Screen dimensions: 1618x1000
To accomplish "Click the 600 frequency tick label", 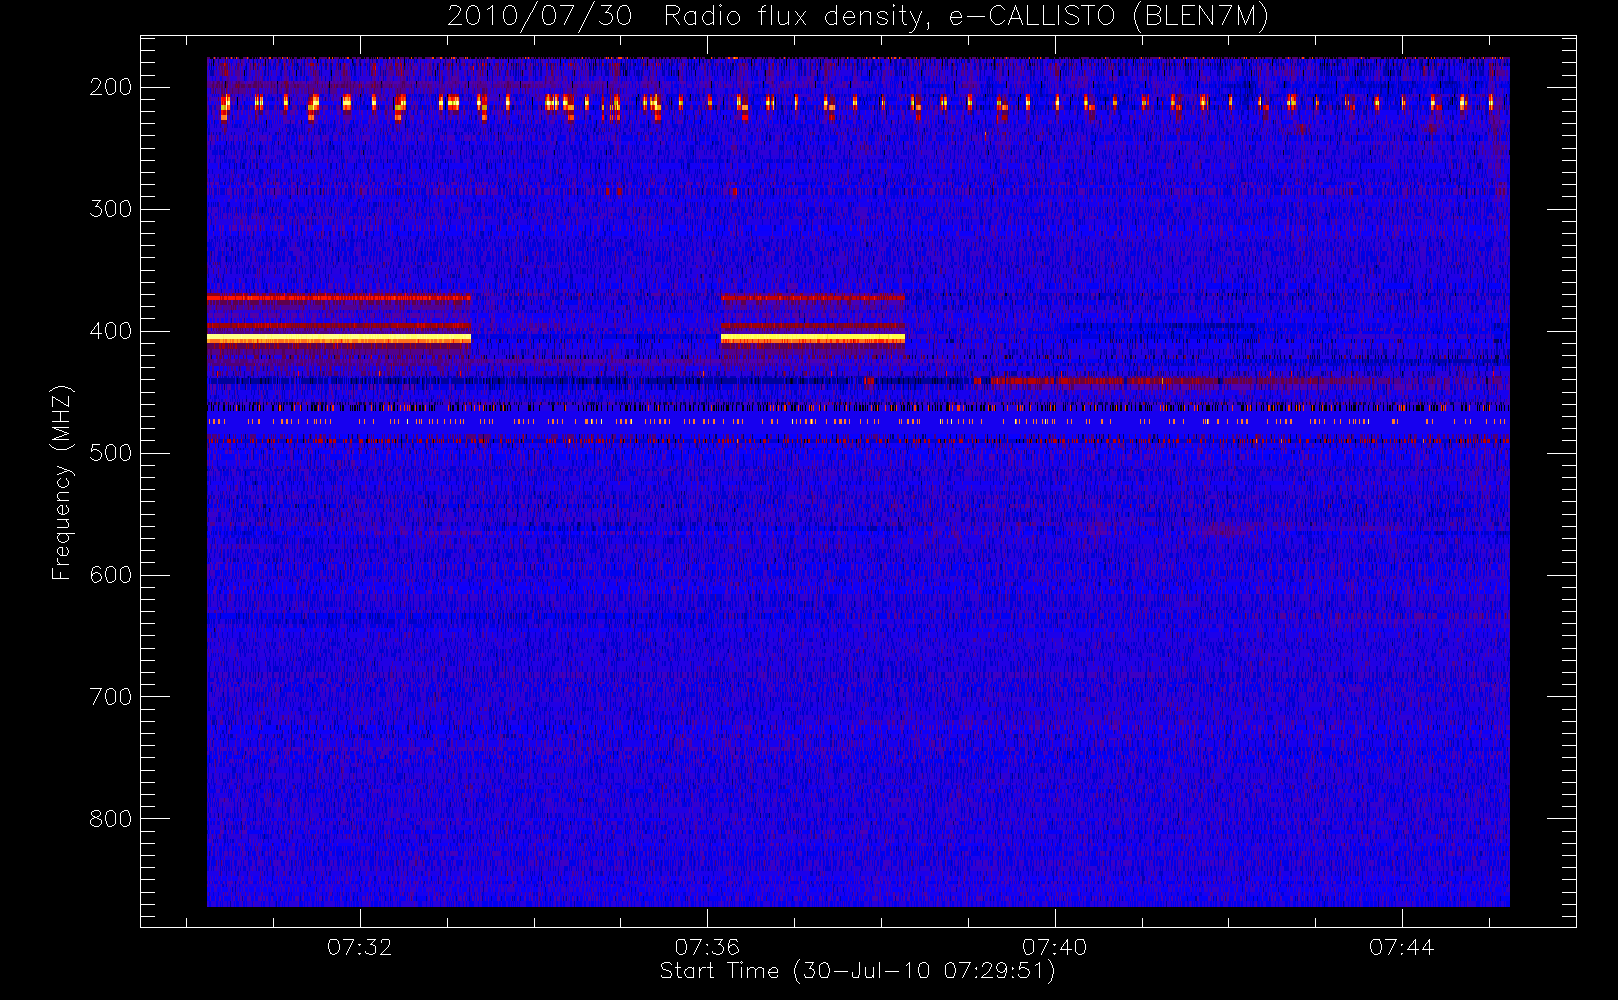I will coord(111,575).
